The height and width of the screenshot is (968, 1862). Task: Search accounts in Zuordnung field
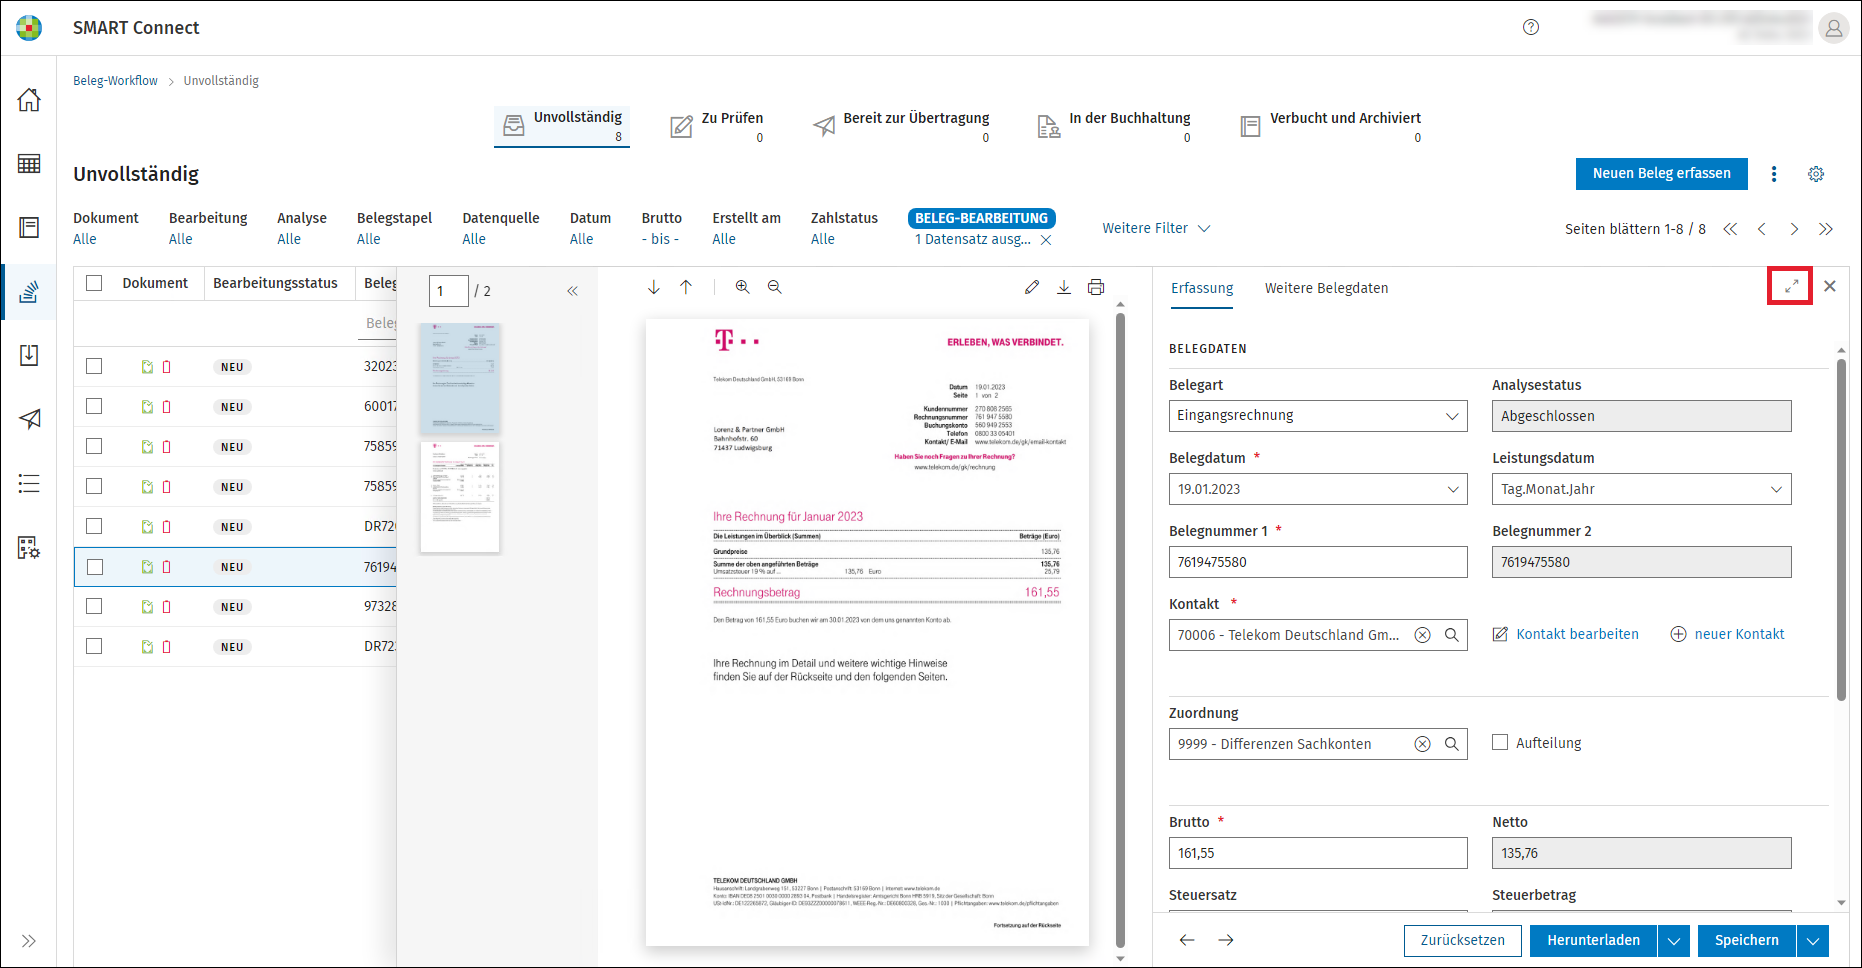click(1452, 744)
